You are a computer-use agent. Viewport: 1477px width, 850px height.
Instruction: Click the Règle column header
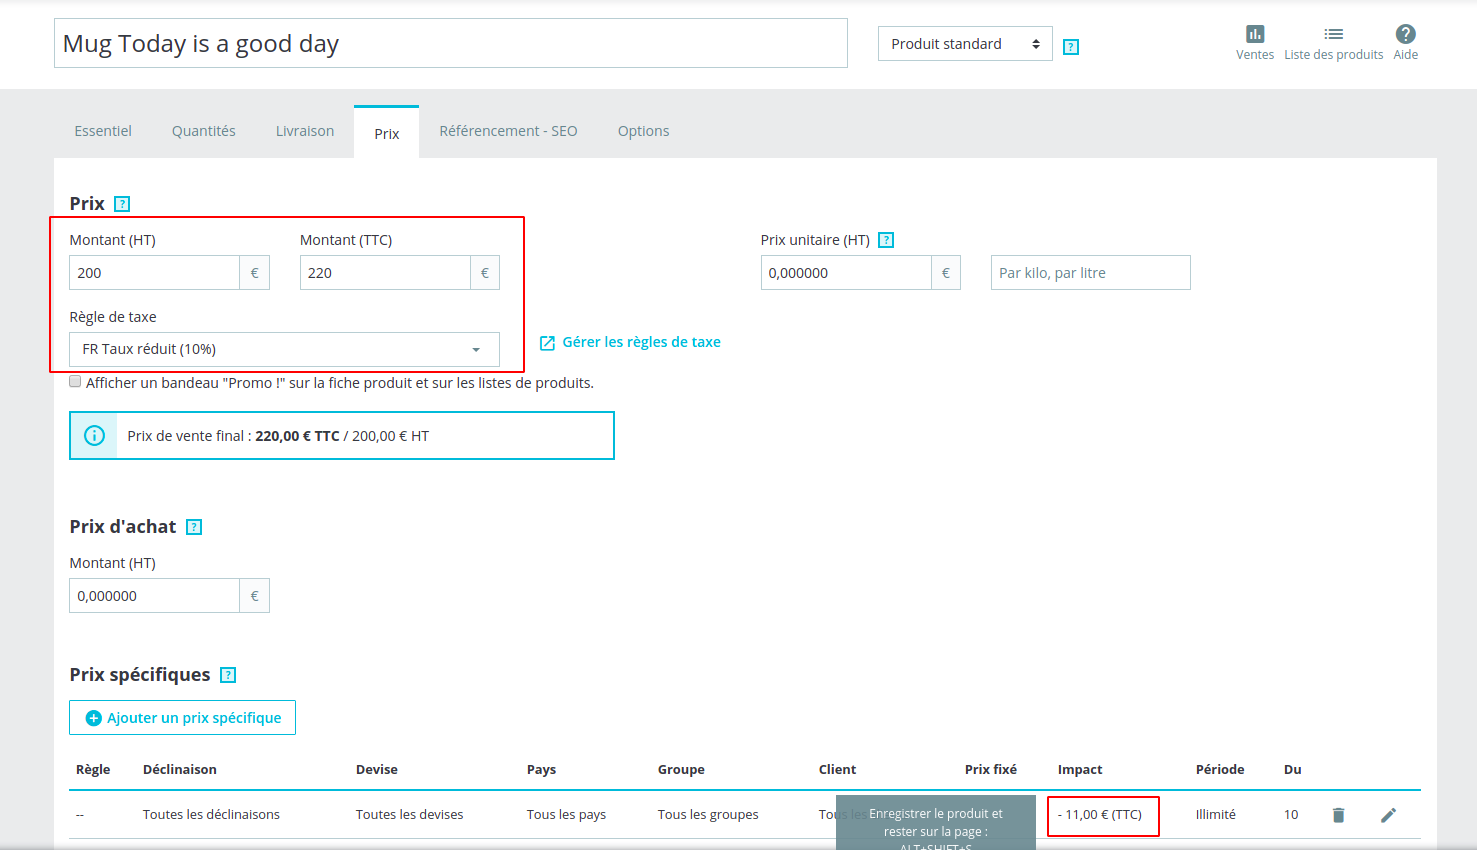[x=93, y=769]
